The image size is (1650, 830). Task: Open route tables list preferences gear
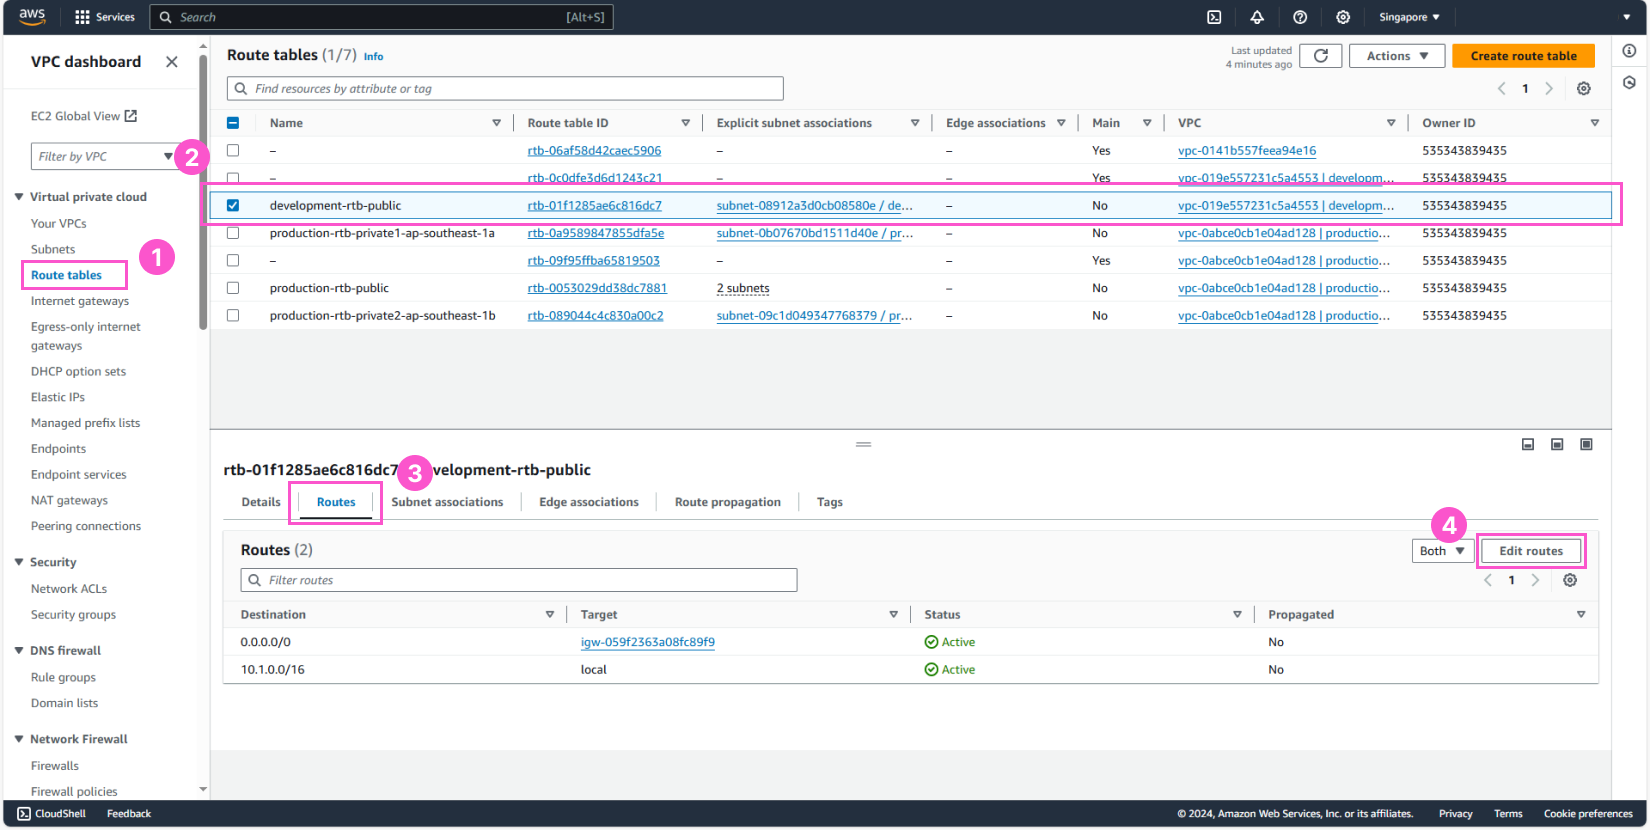(1584, 89)
